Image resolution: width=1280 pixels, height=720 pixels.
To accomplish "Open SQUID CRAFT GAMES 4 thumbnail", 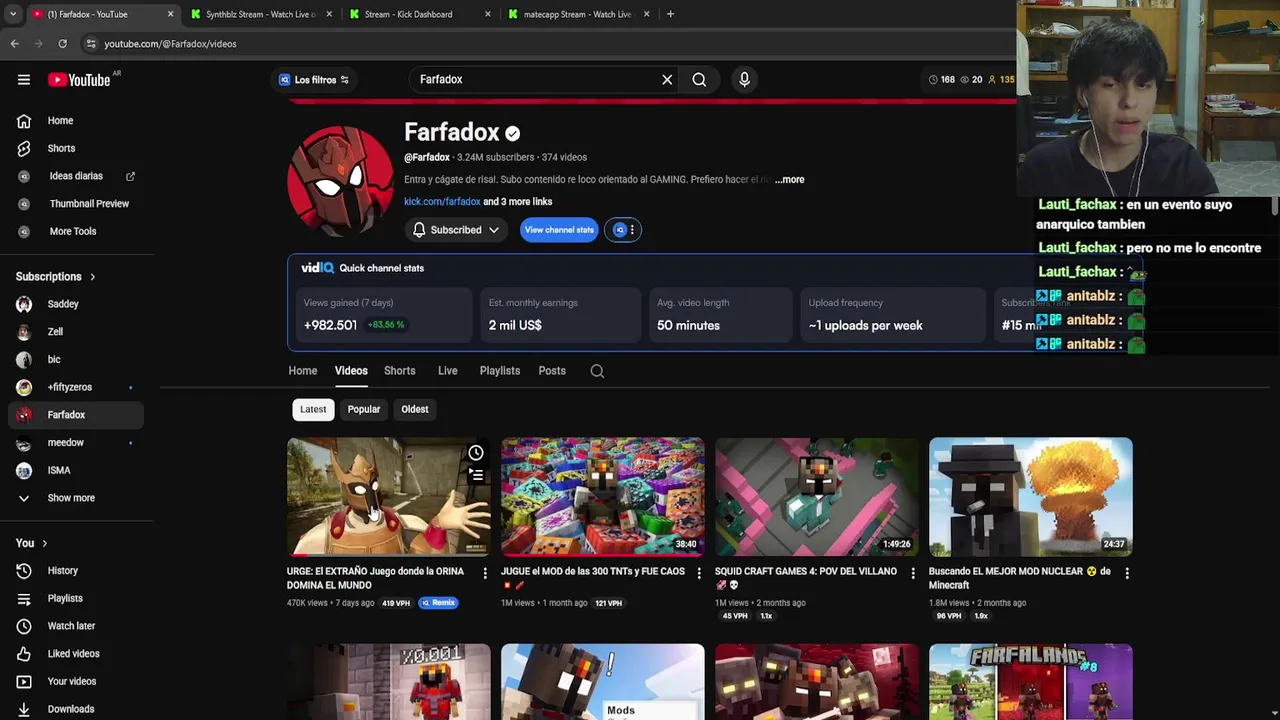I will (817, 496).
